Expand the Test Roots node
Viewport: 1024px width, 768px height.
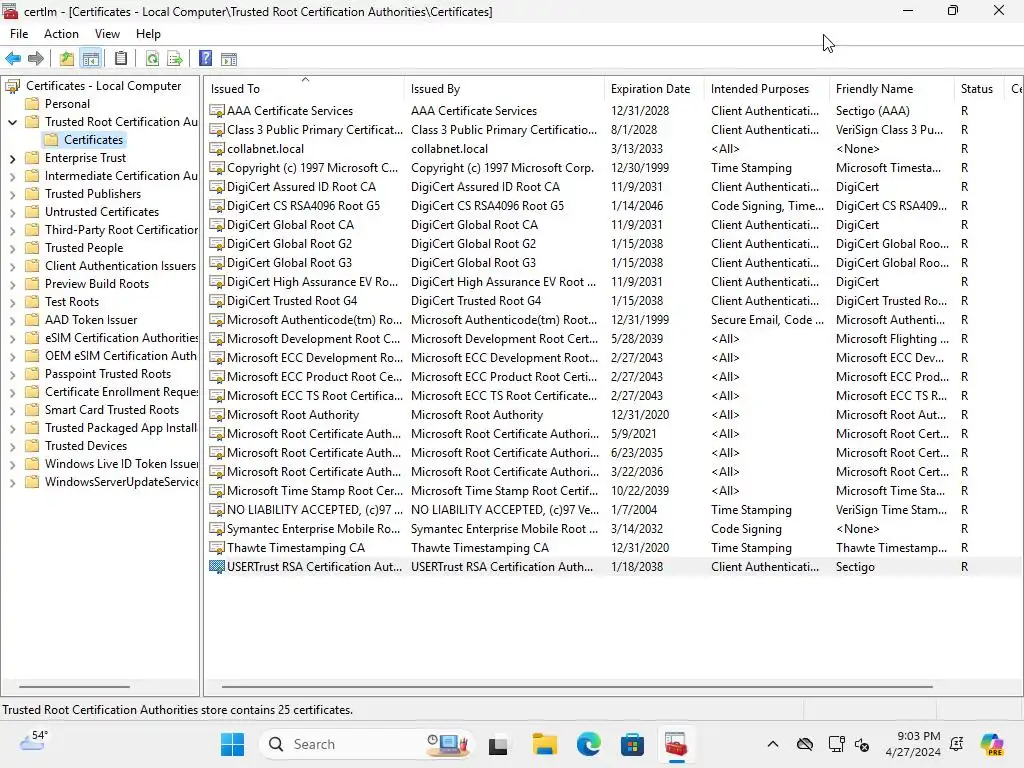[12, 302]
